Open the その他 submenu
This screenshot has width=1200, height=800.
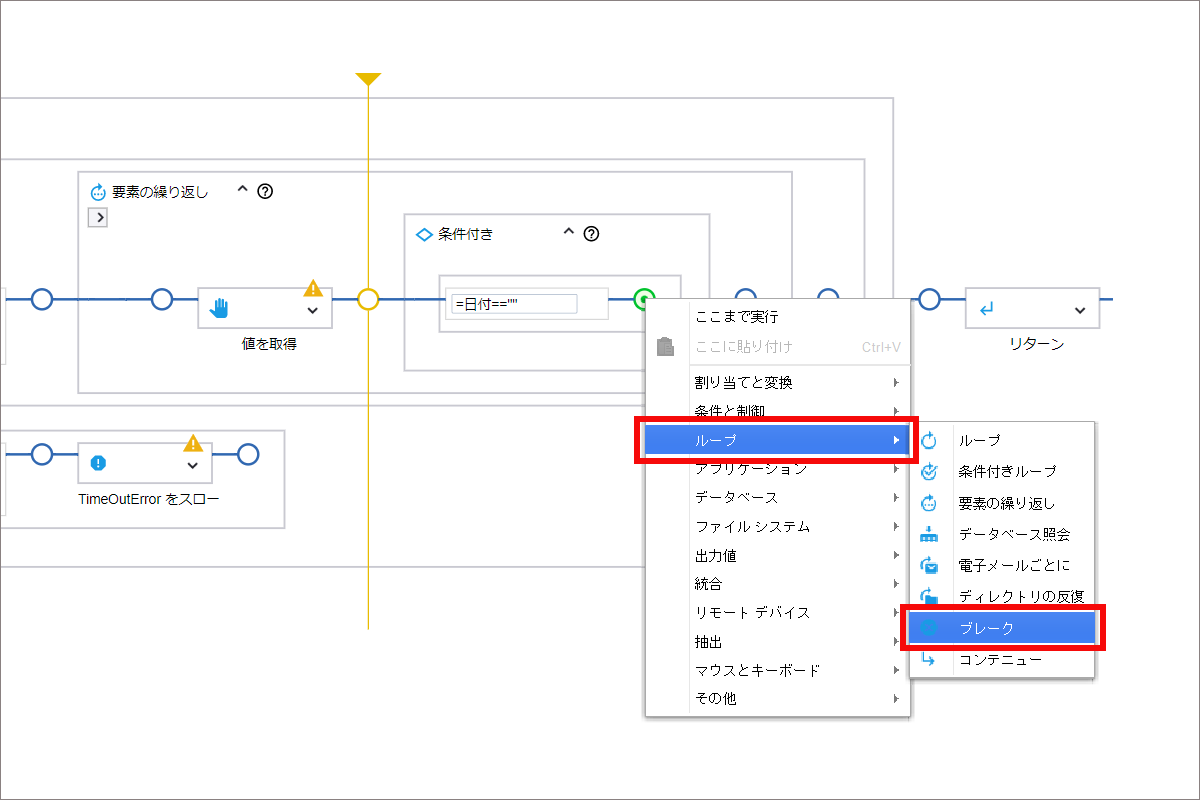(778, 698)
